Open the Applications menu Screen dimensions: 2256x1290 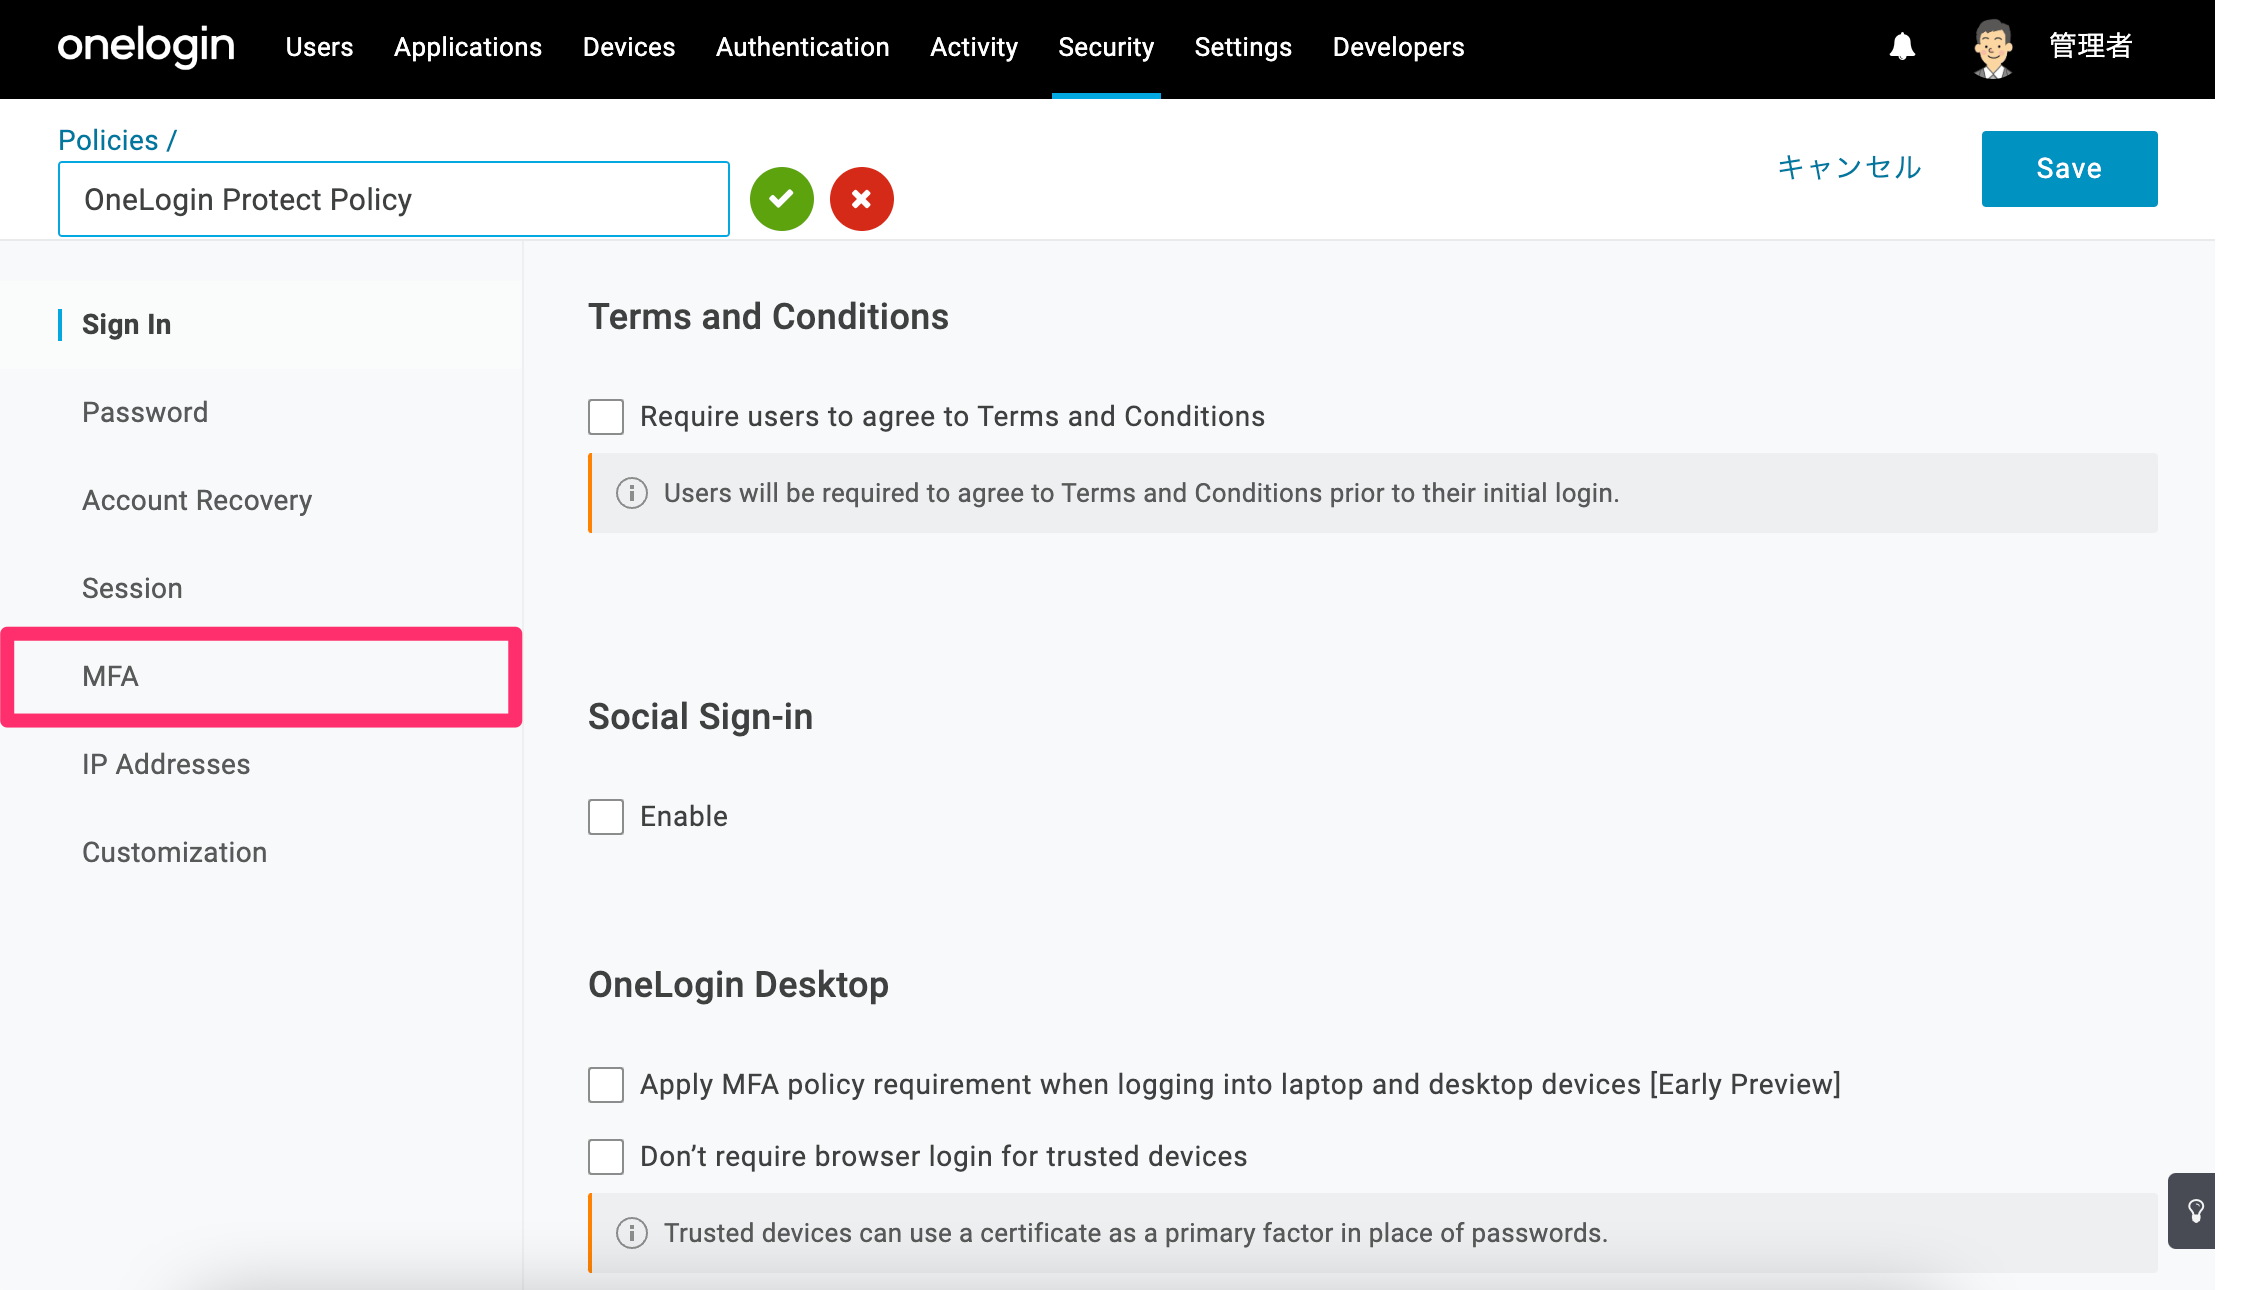point(468,47)
